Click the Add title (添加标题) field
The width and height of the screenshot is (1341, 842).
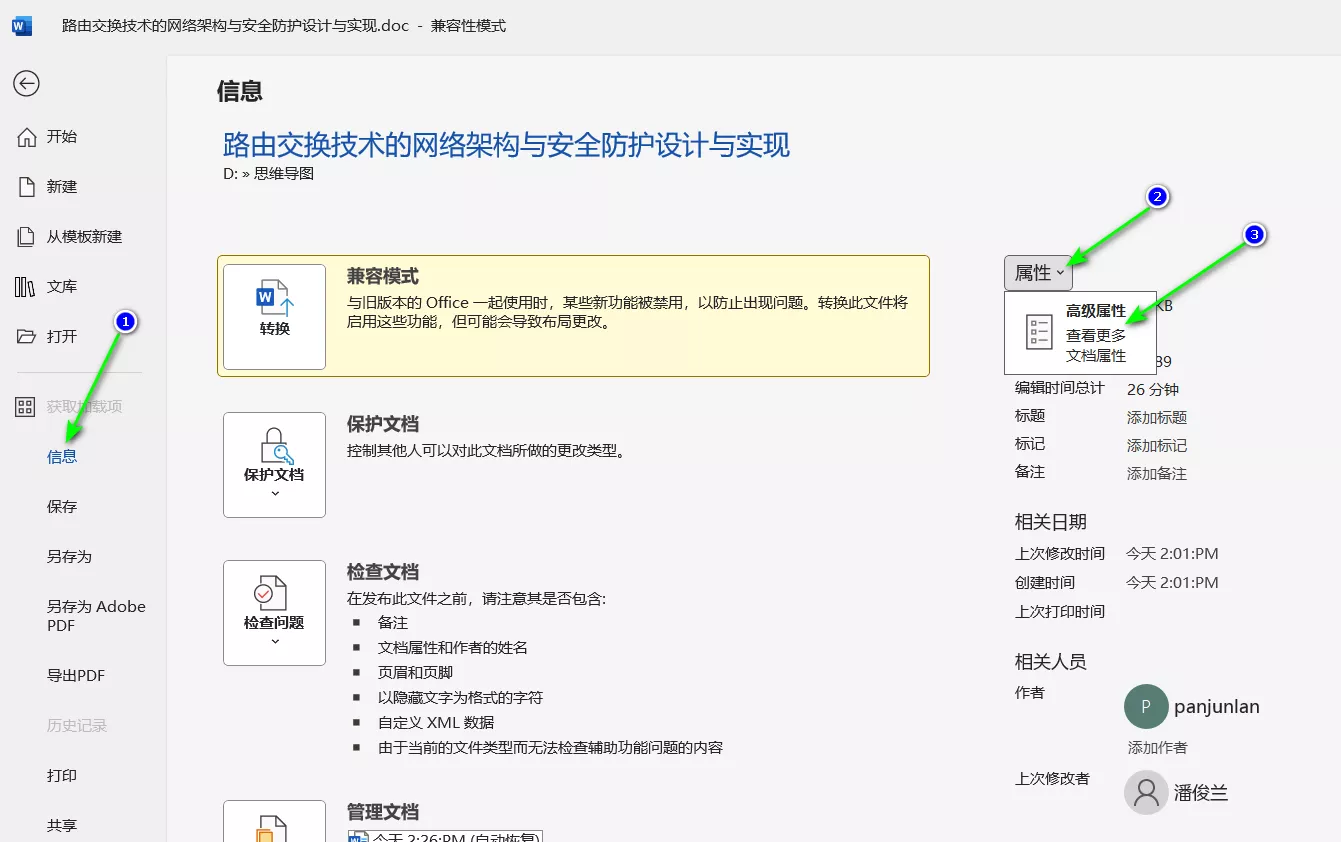(1157, 418)
